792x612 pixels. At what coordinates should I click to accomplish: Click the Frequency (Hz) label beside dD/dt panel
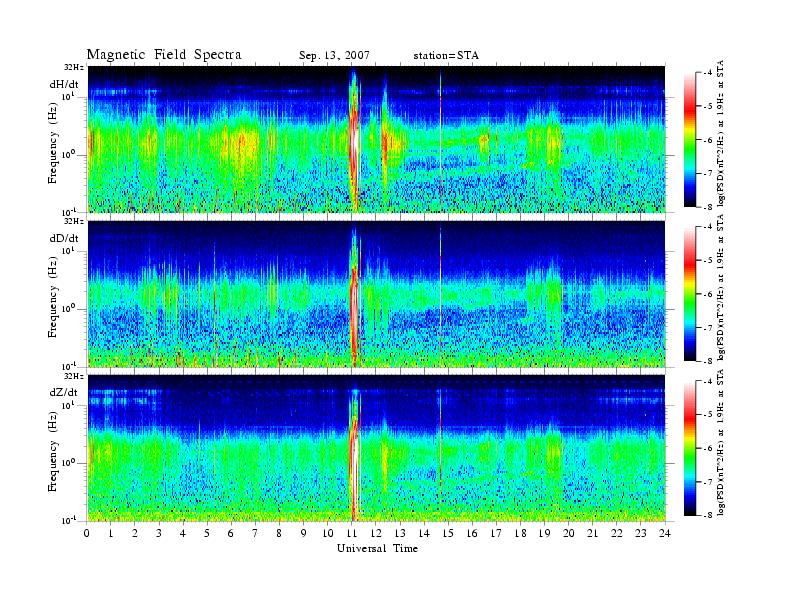point(53,296)
